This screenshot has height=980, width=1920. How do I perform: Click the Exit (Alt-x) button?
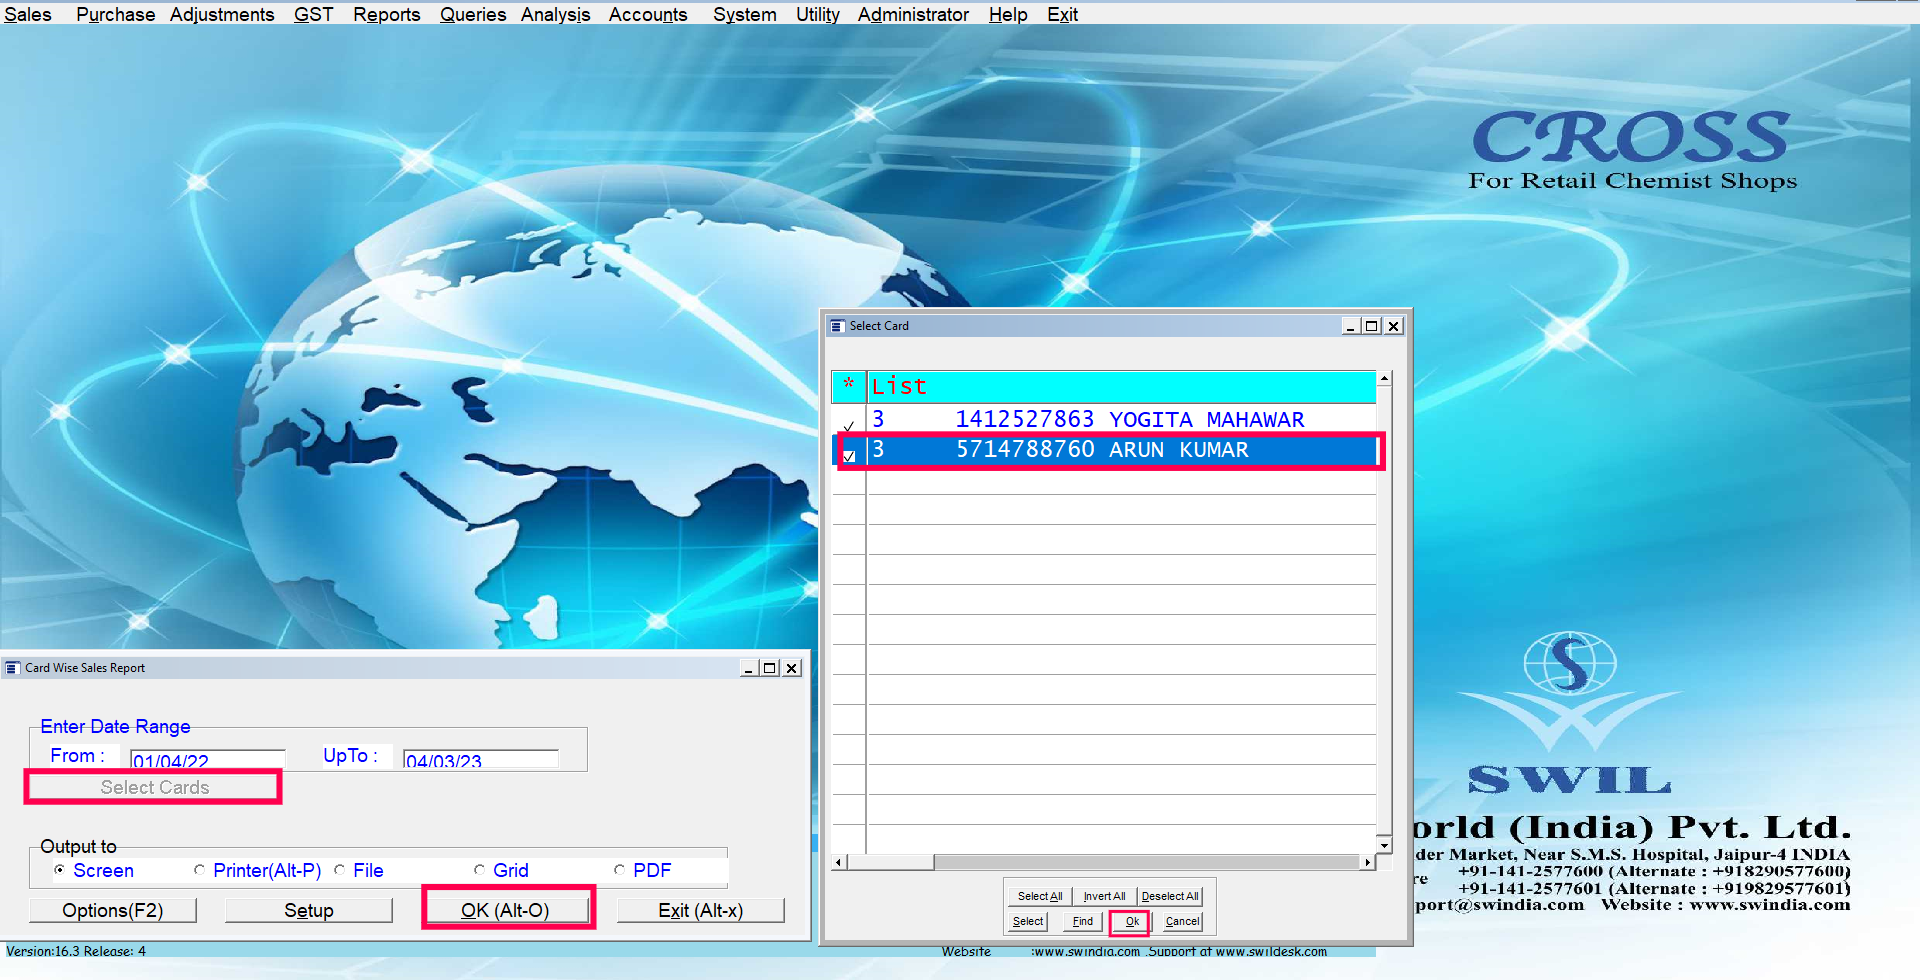point(701,911)
